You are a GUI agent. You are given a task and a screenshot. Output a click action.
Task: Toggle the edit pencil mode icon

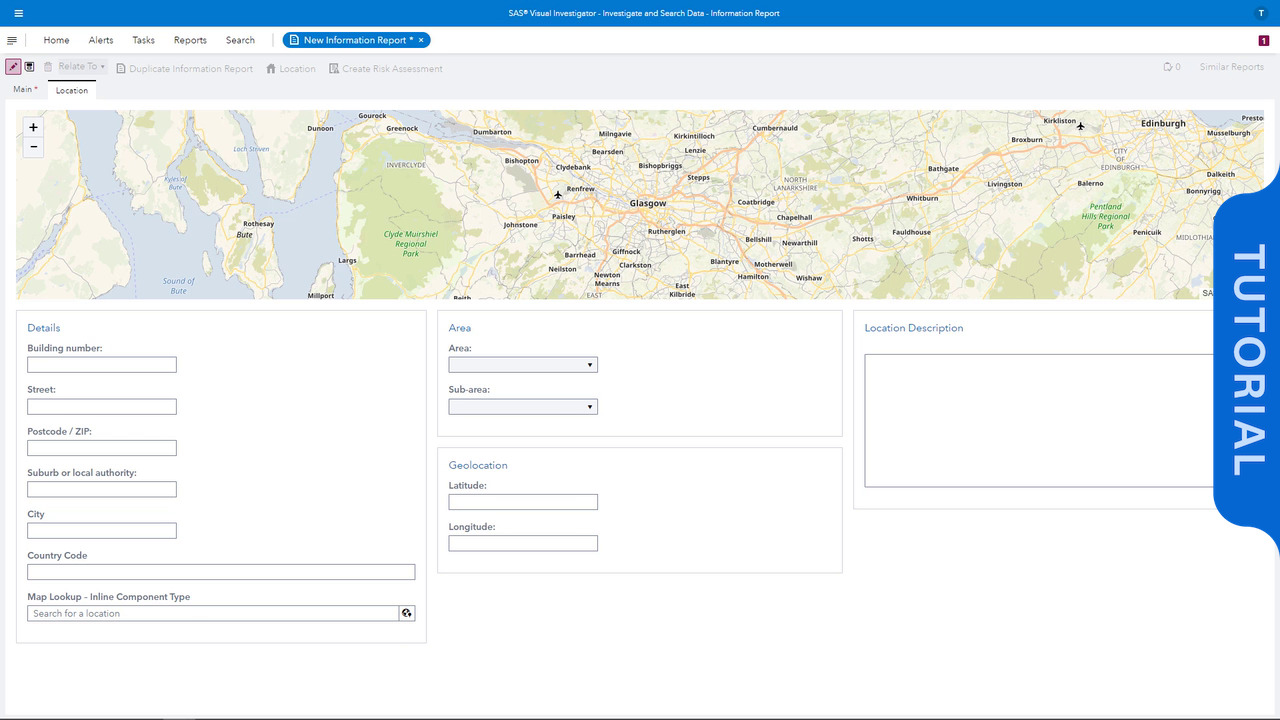[x=13, y=67]
